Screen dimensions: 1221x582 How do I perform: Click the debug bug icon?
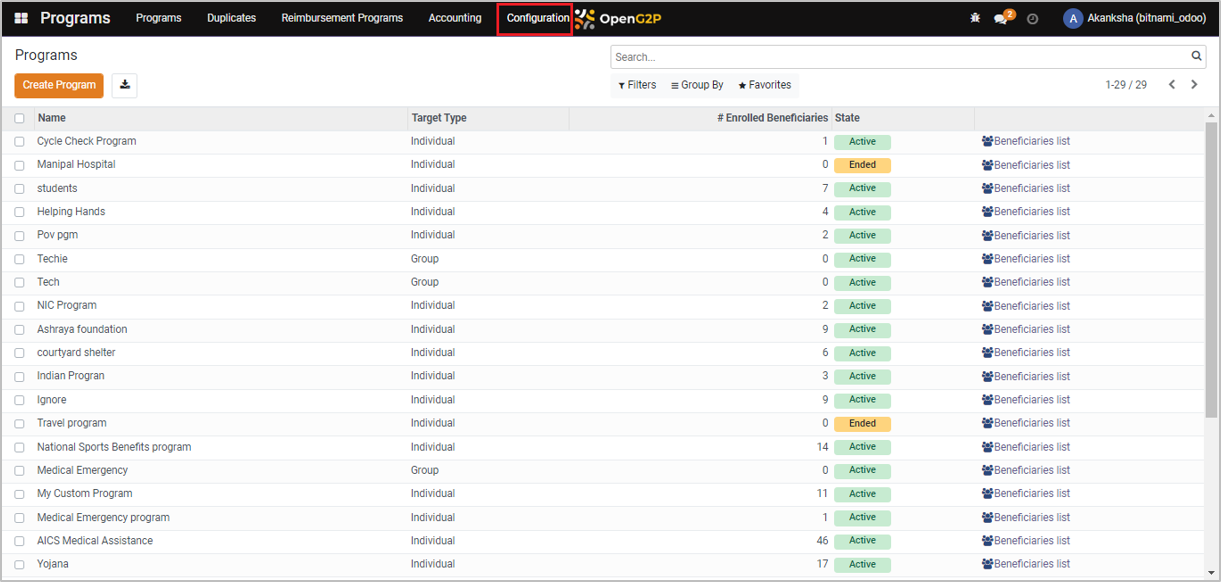(x=975, y=18)
